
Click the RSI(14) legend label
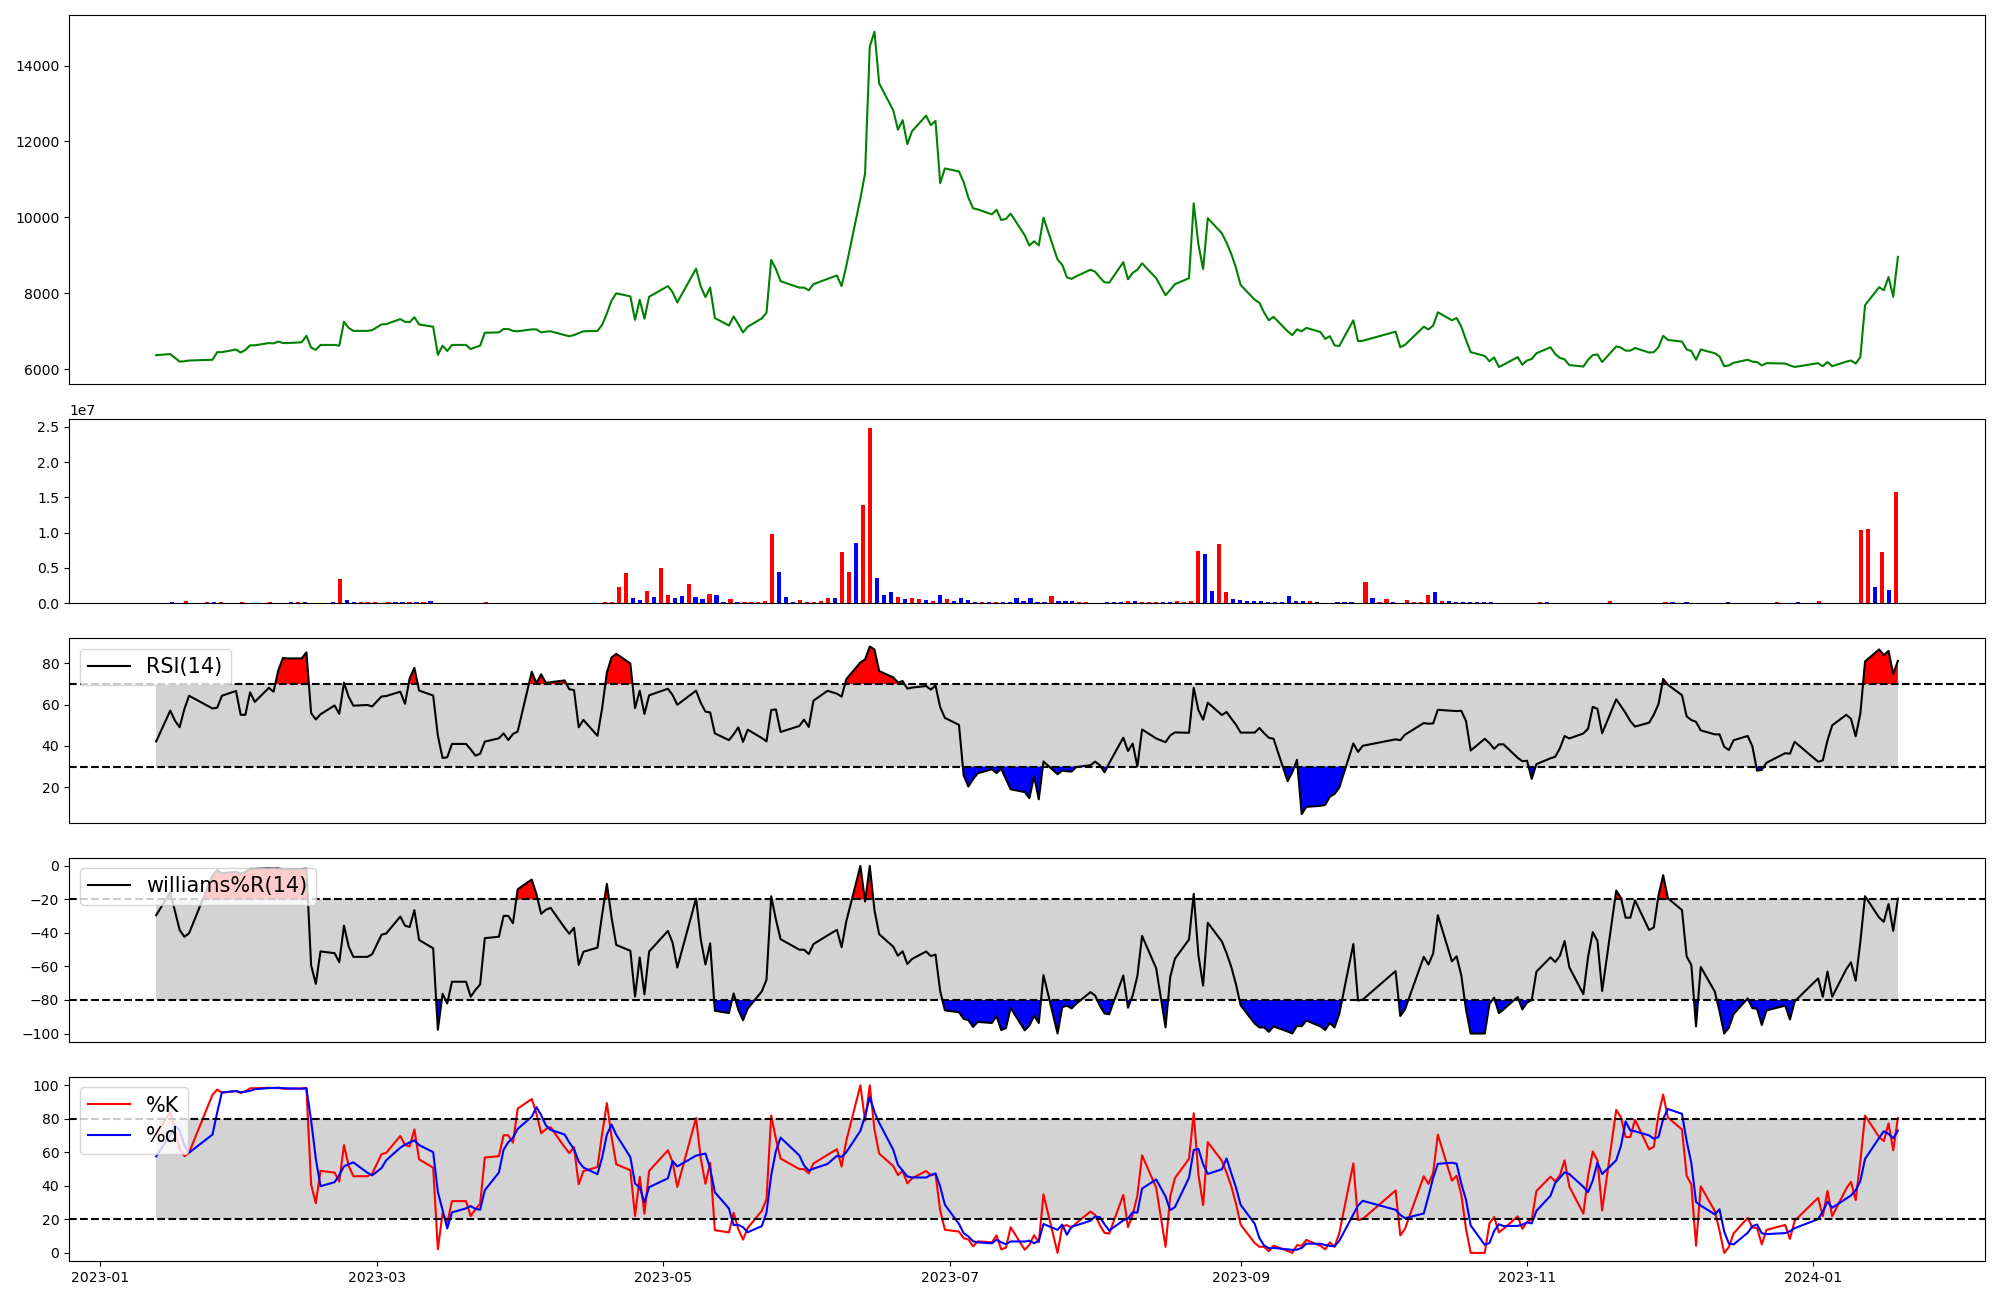click(184, 666)
